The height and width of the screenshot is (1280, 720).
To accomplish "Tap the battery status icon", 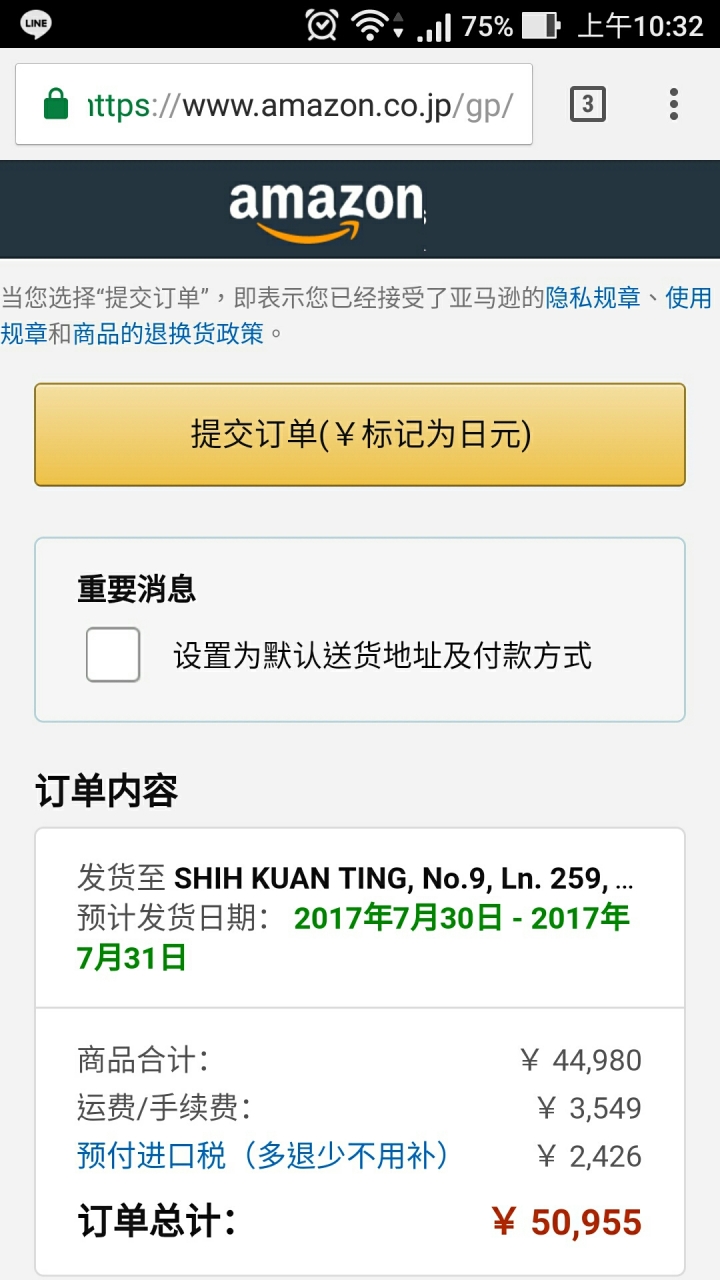I will [x=541, y=25].
